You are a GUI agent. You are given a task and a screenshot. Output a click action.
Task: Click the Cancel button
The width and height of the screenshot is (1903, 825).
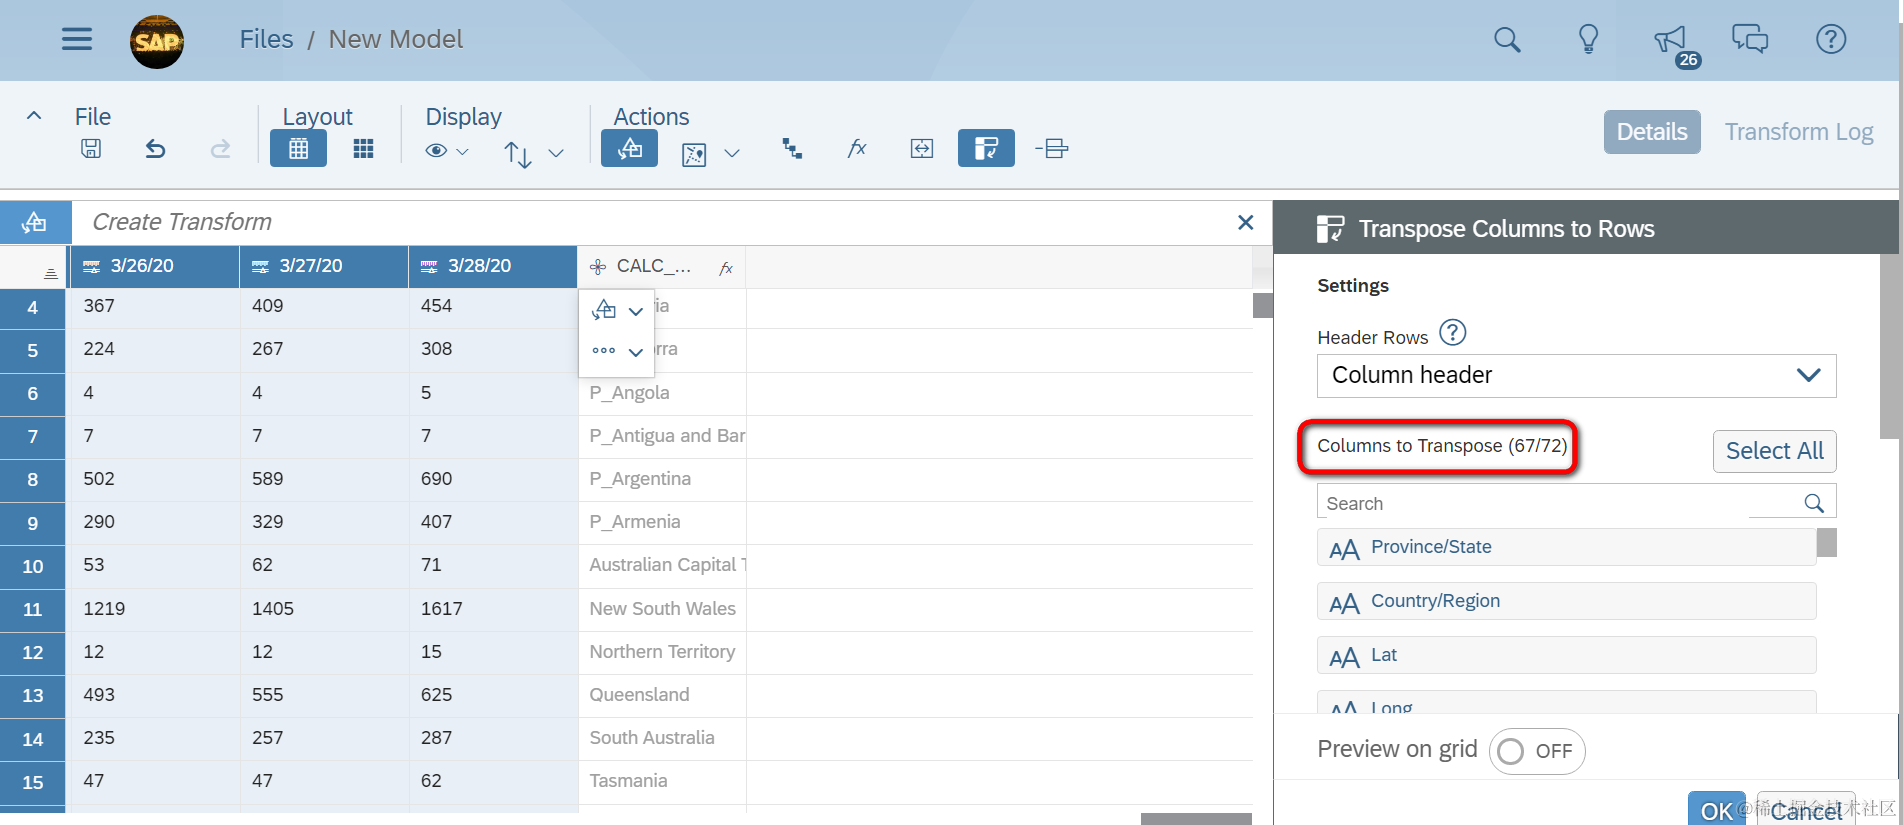[1806, 810]
